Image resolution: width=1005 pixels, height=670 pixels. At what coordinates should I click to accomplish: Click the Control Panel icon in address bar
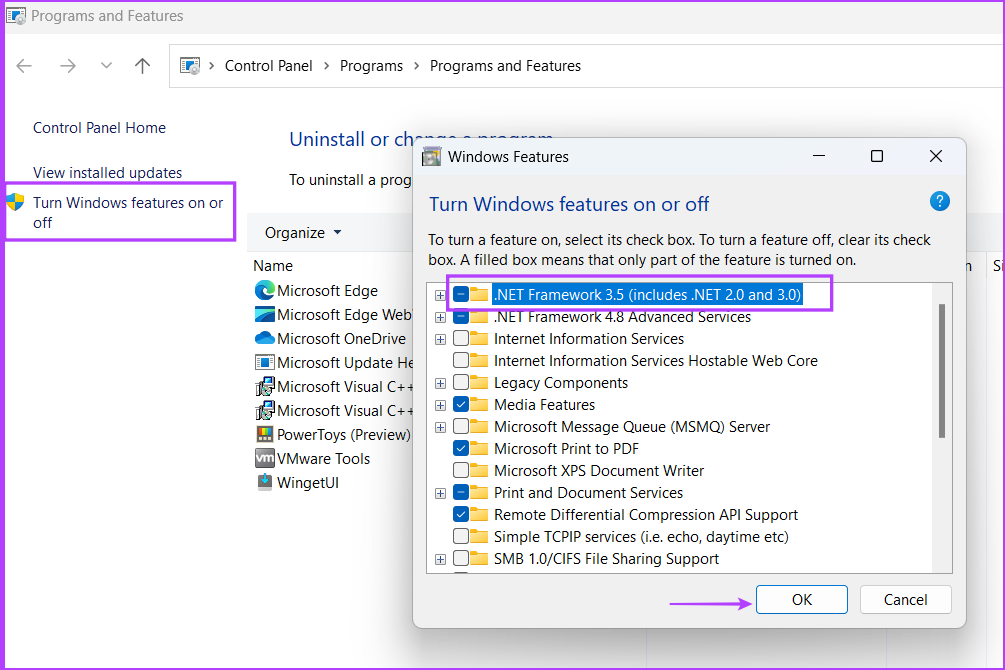[x=190, y=65]
